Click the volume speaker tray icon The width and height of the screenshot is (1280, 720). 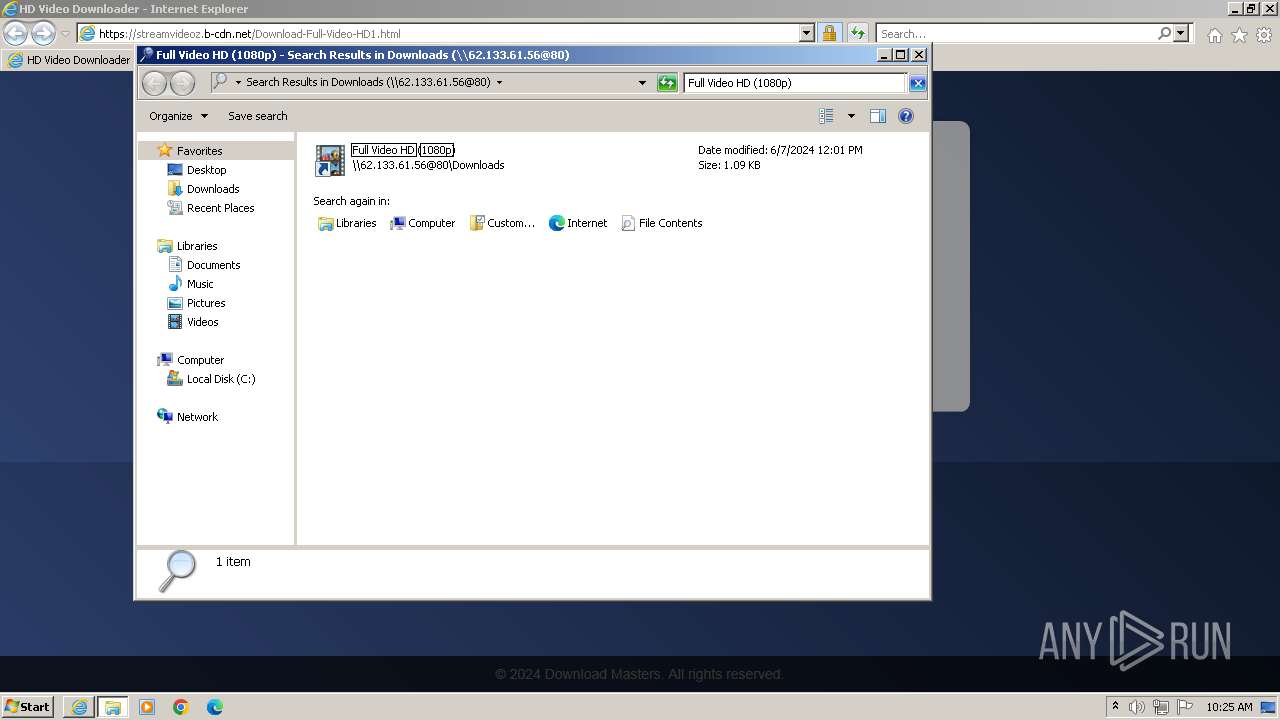(x=1138, y=707)
